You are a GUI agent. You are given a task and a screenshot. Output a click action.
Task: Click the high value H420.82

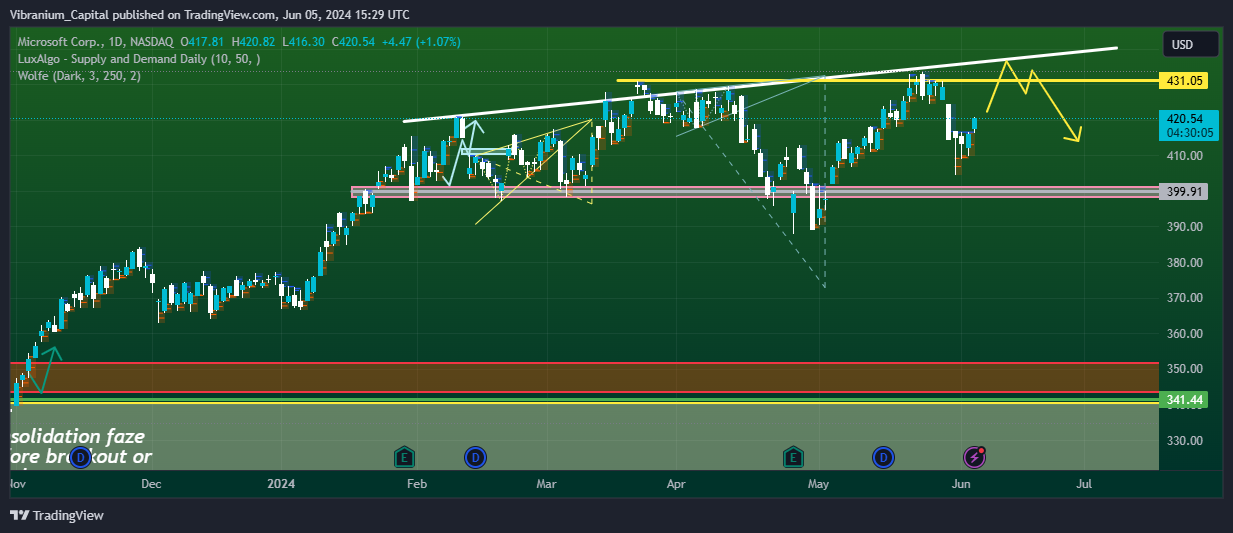point(255,42)
